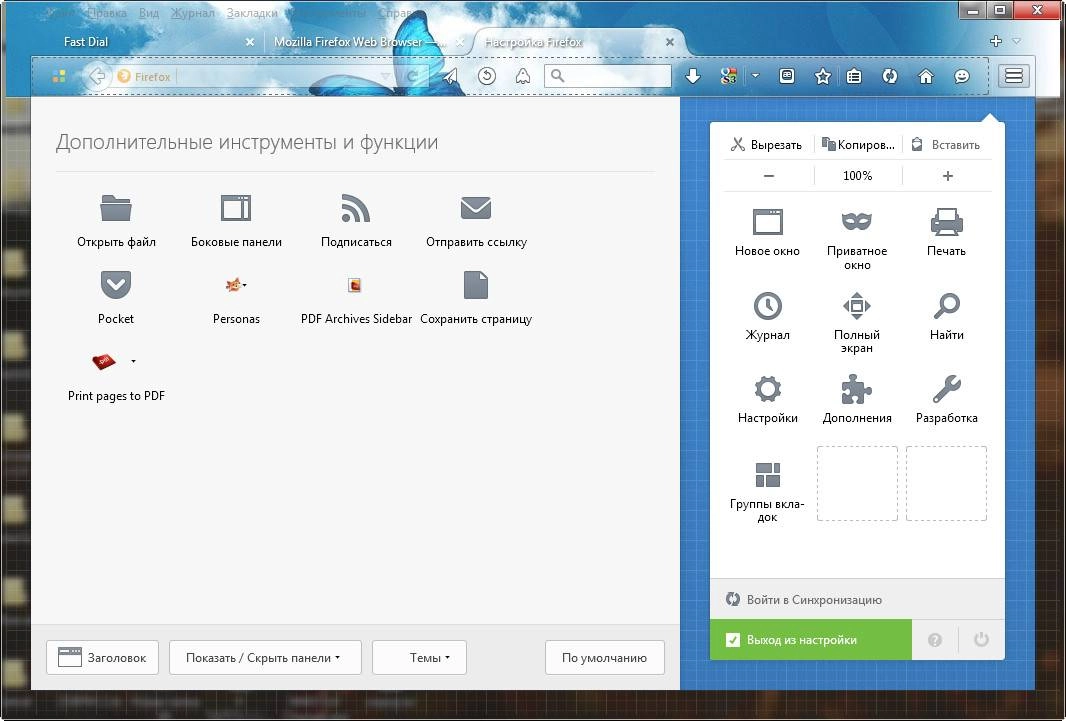Expand the Personas dropdown arrow

click(245, 285)
